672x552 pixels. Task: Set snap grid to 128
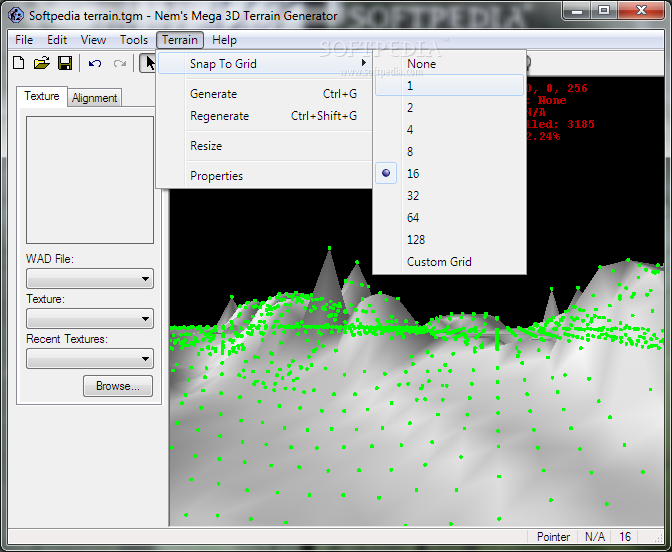click(449, 239)
